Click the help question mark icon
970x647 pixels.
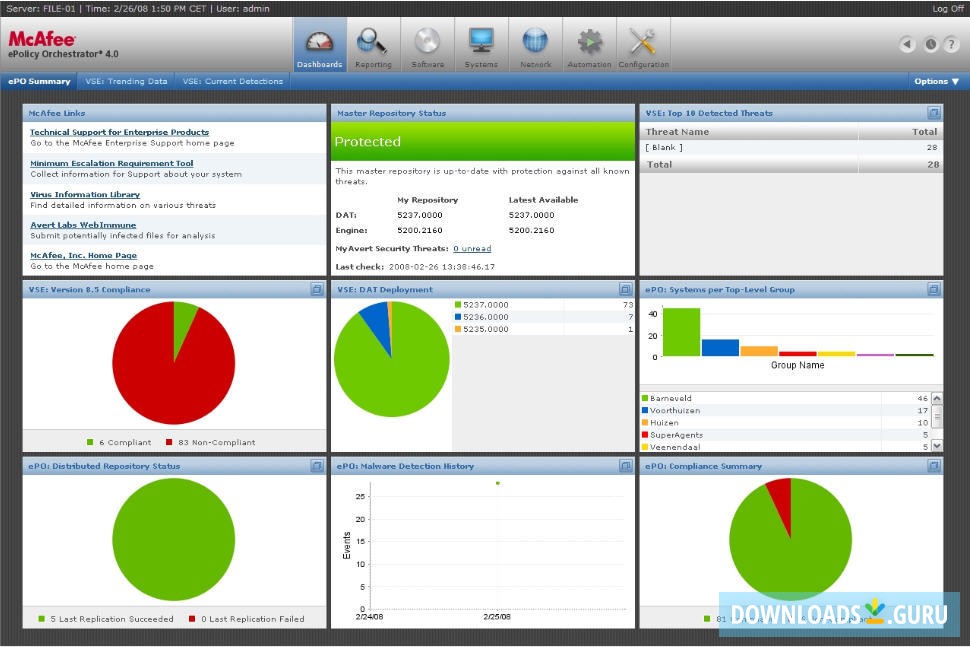951,45
